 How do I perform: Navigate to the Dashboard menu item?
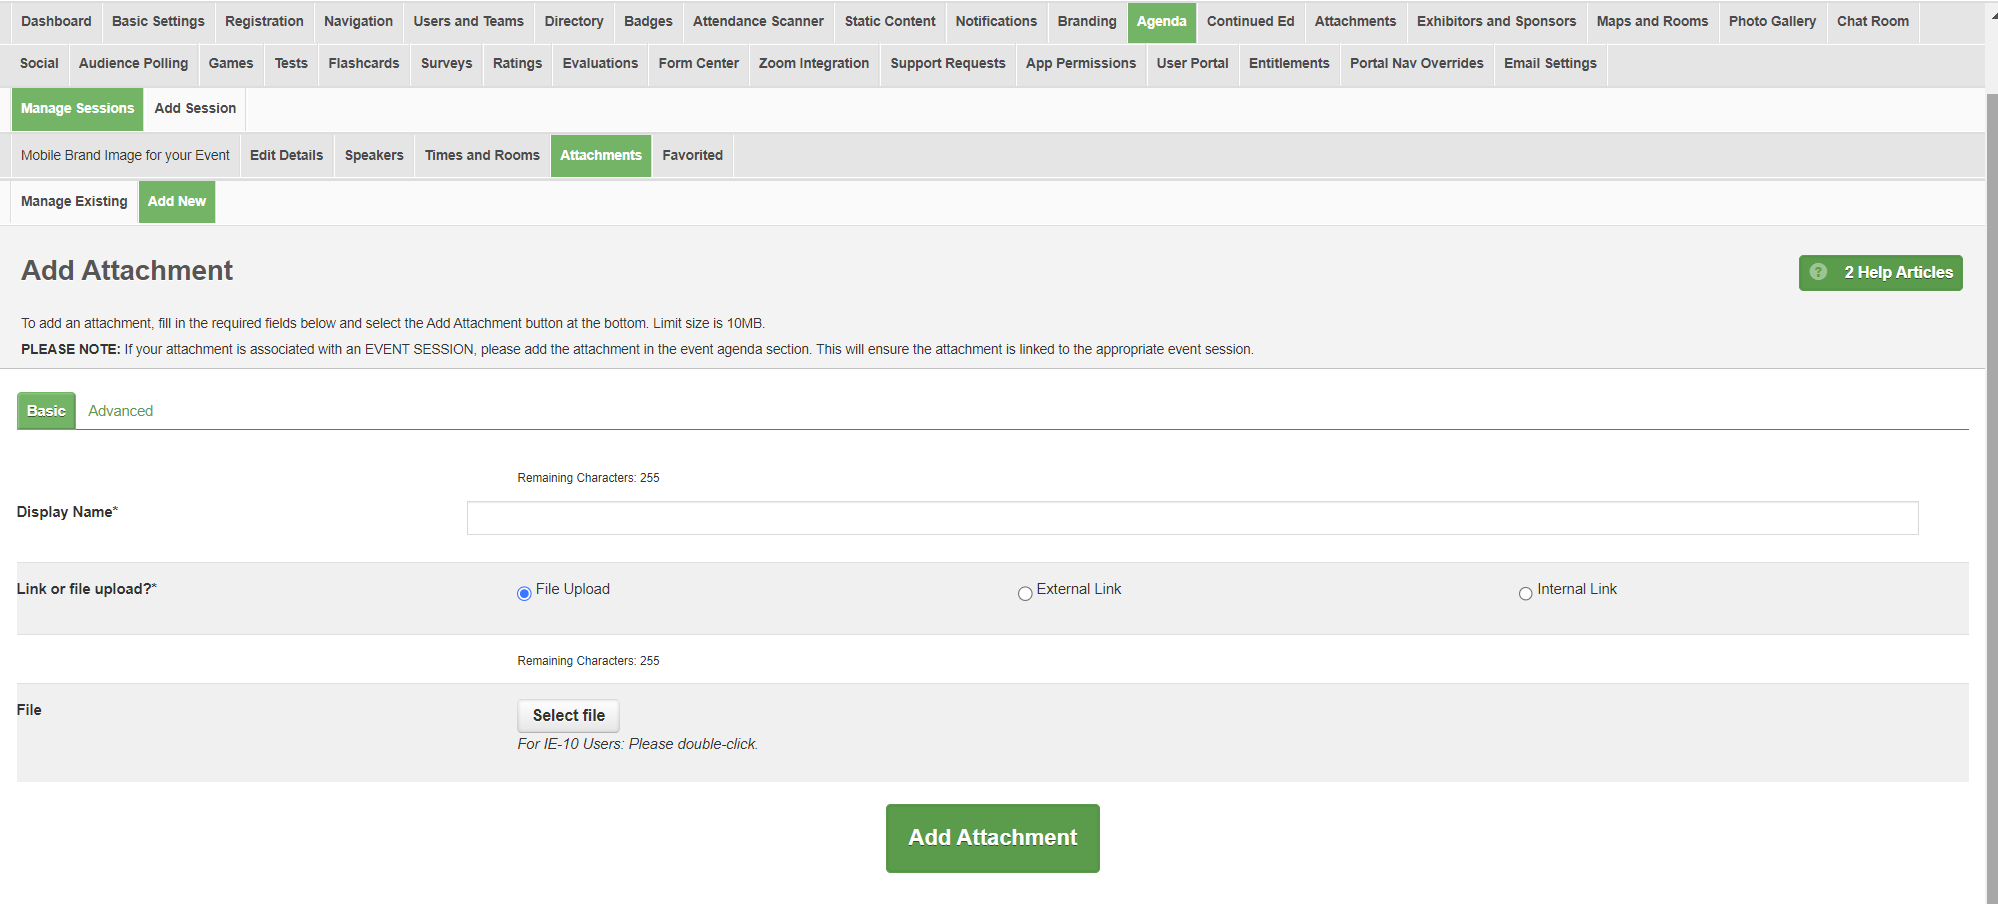[56, 21]
